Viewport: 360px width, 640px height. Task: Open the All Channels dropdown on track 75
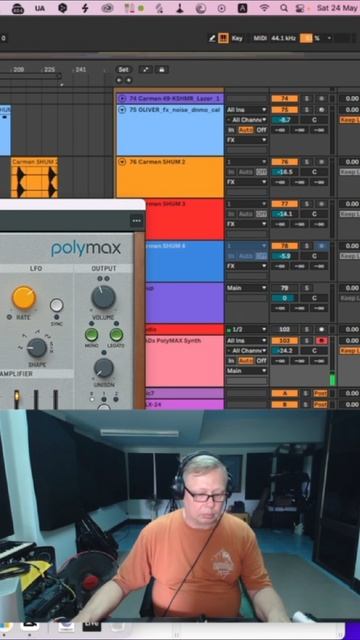pos(247,120)
